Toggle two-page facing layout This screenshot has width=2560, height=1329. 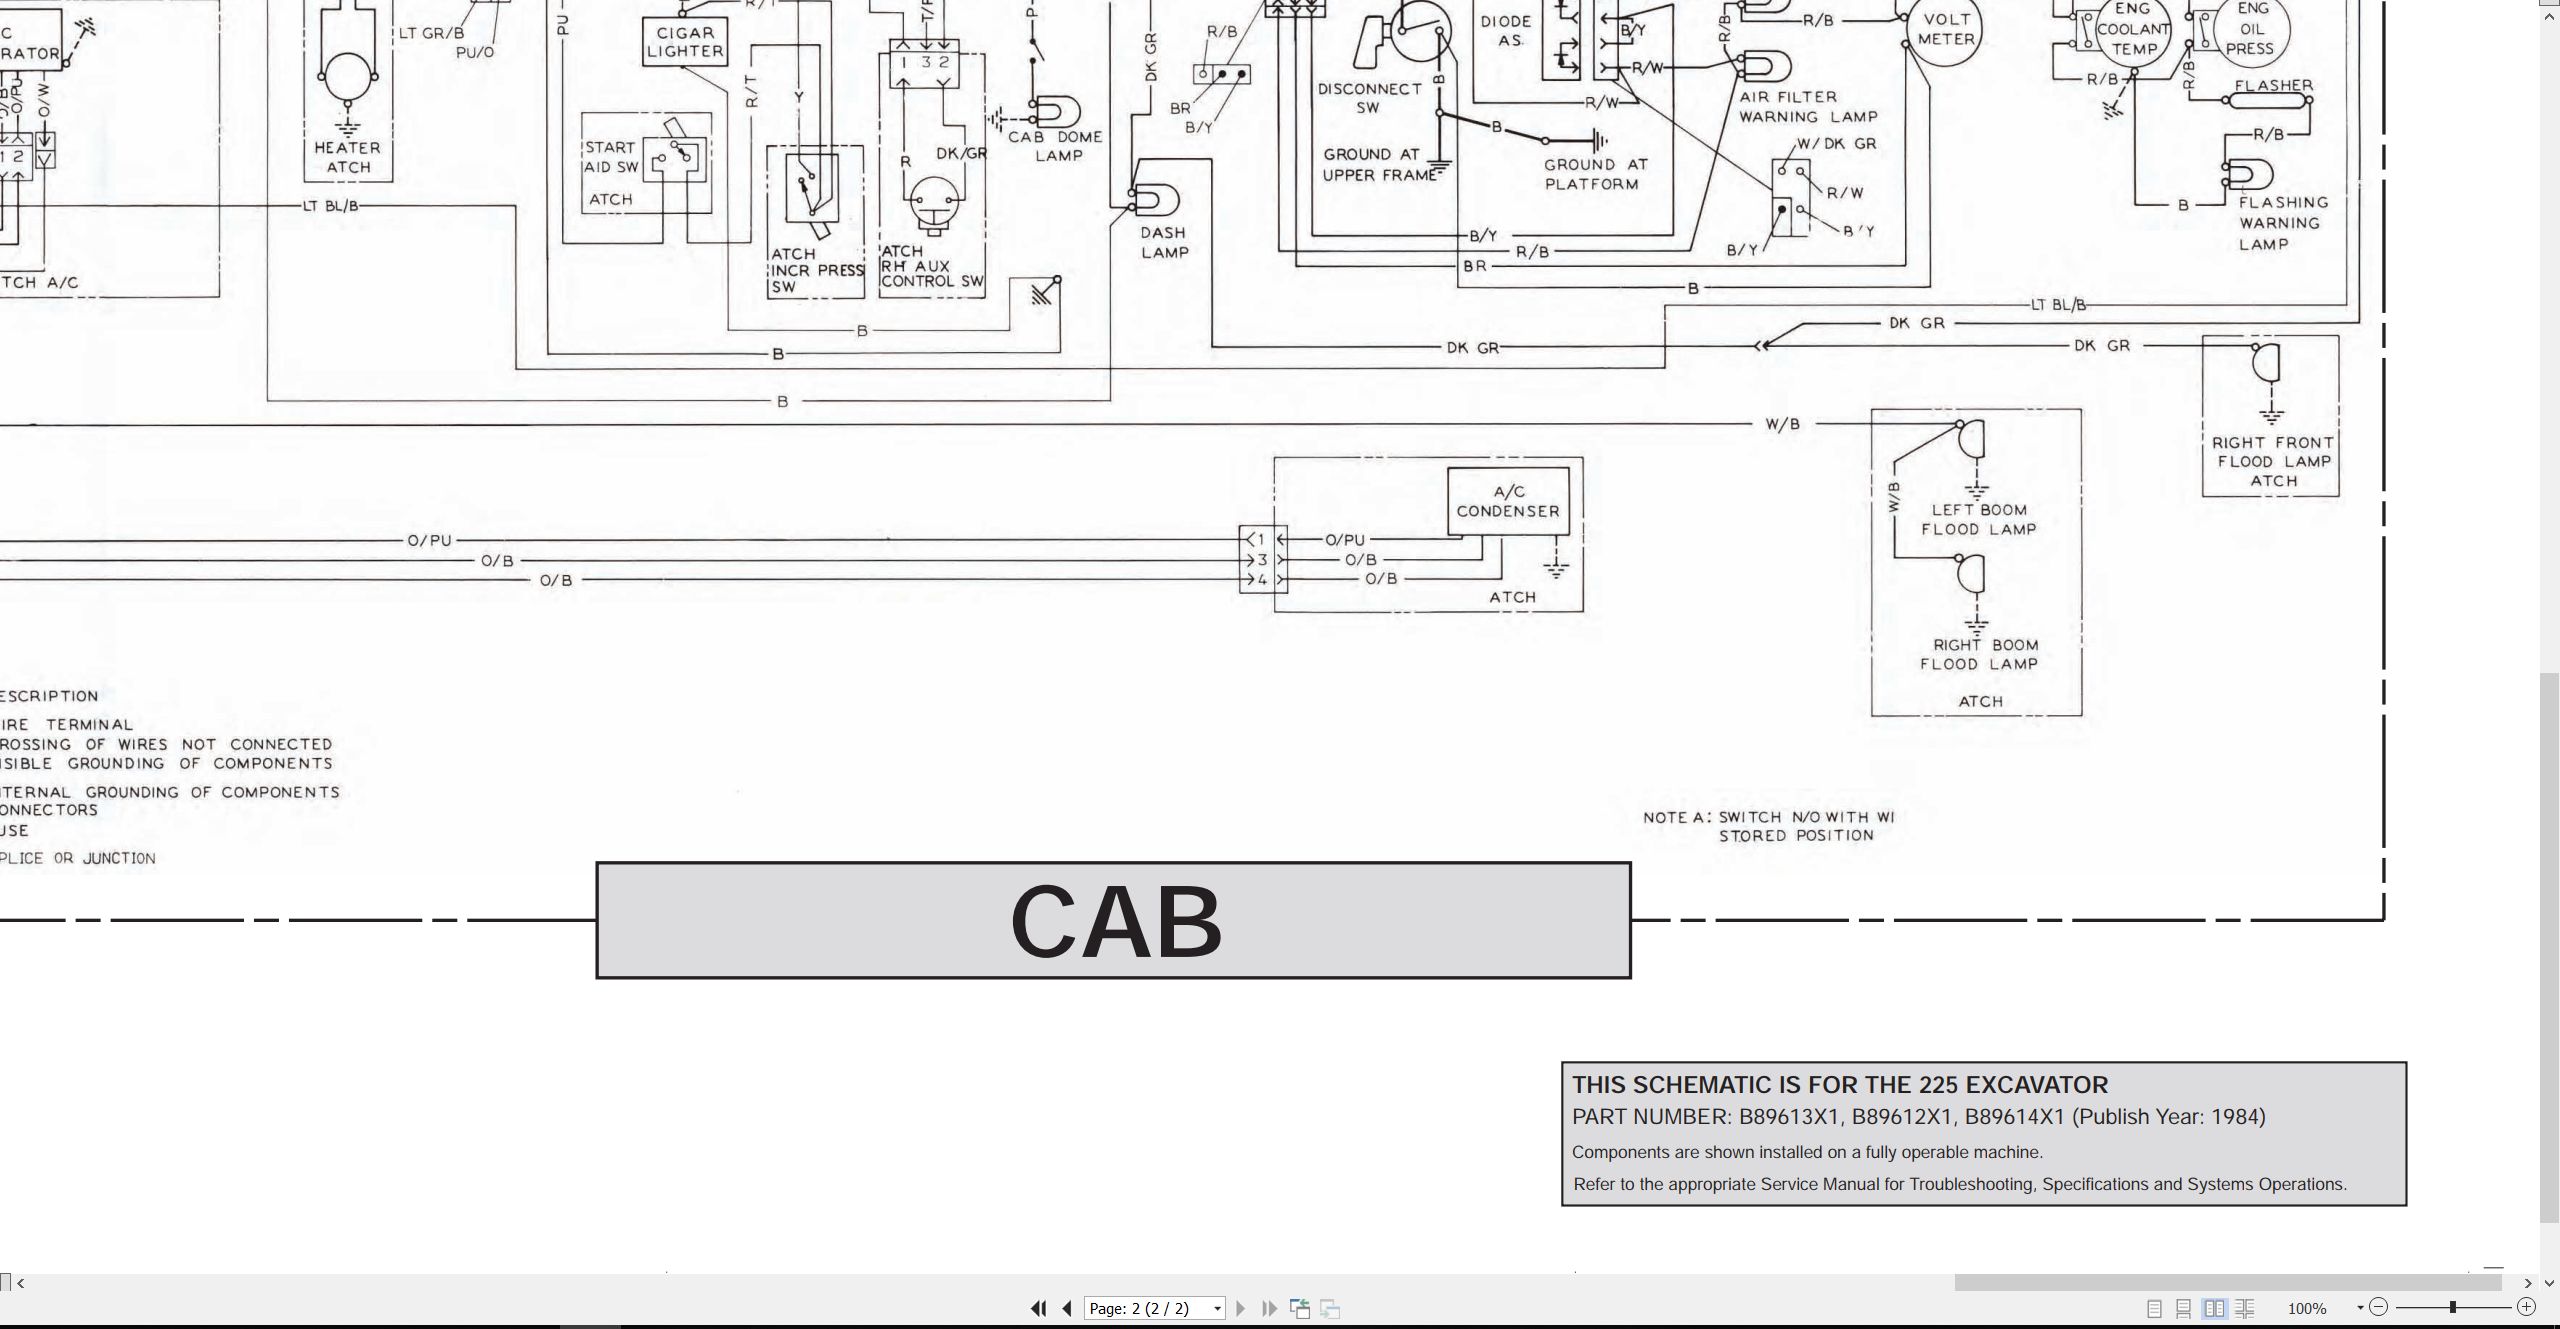(2215, 1308)
